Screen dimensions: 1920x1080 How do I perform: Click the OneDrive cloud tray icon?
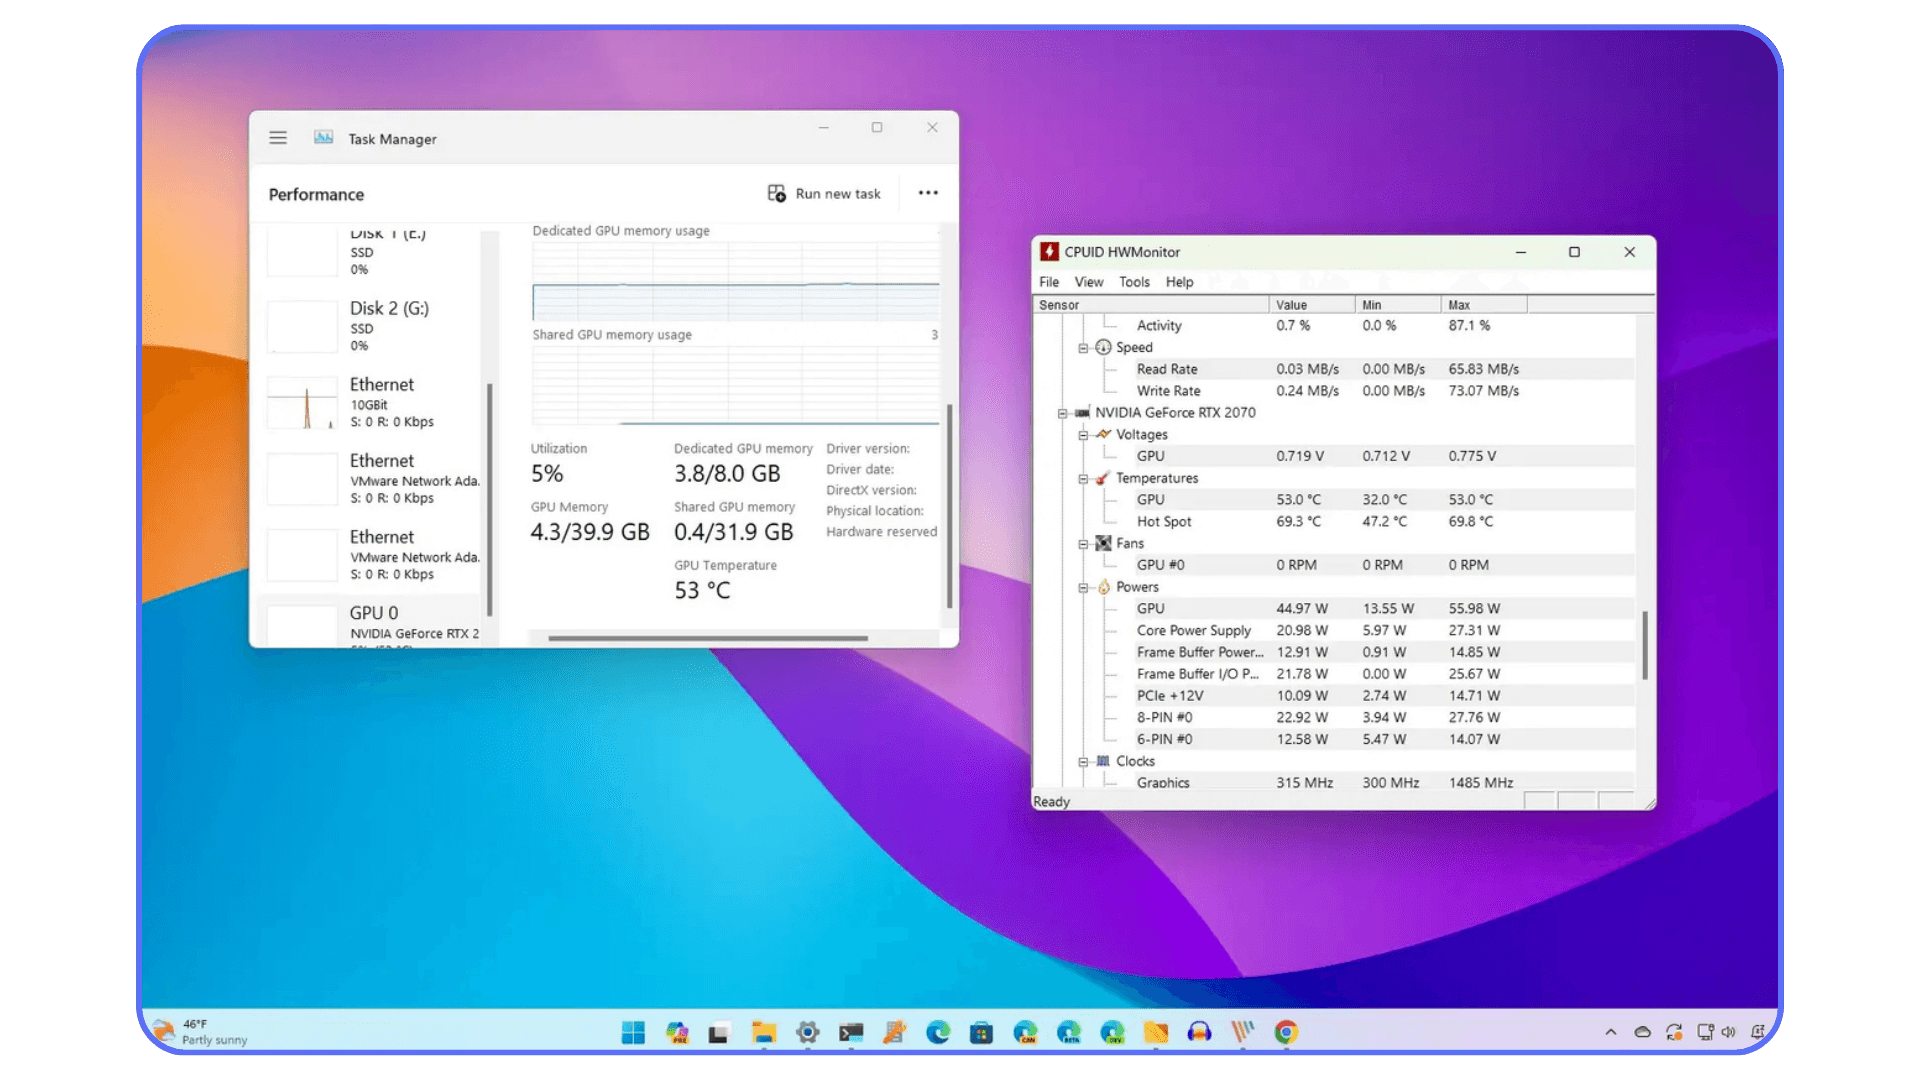(1642, 1032)
